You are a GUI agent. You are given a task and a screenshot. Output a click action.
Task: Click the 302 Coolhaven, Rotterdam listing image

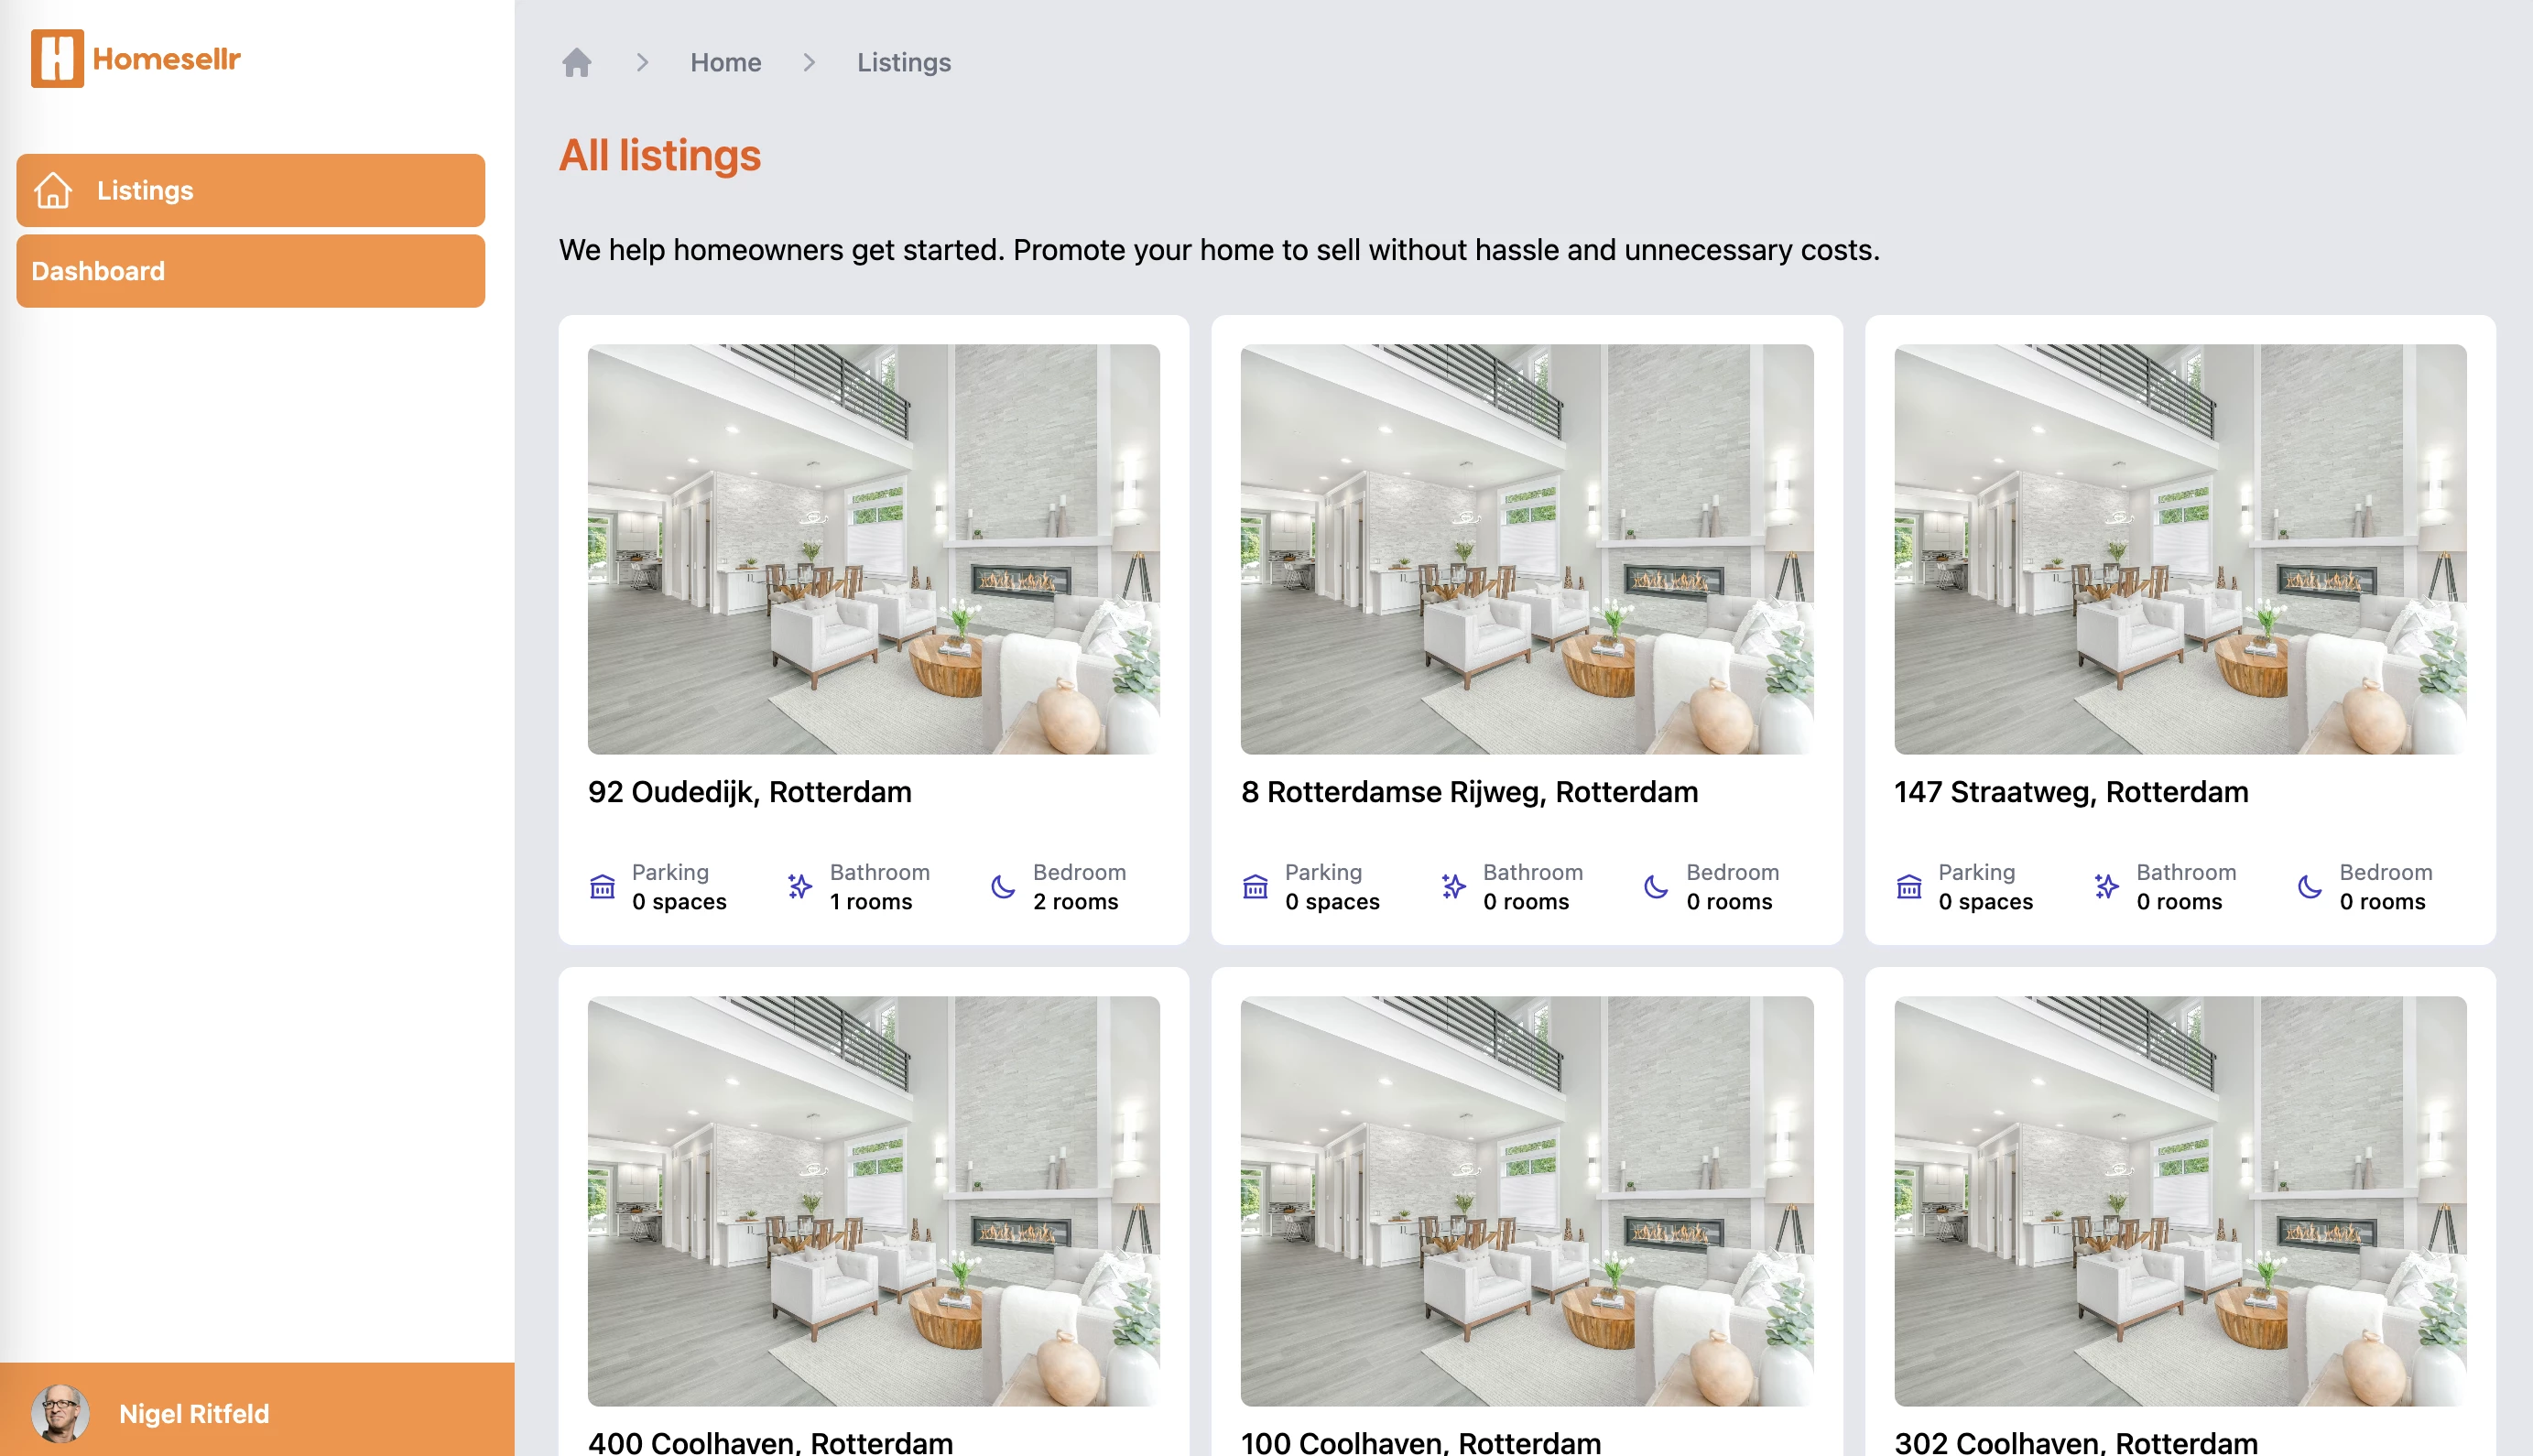point(2180,1200)
